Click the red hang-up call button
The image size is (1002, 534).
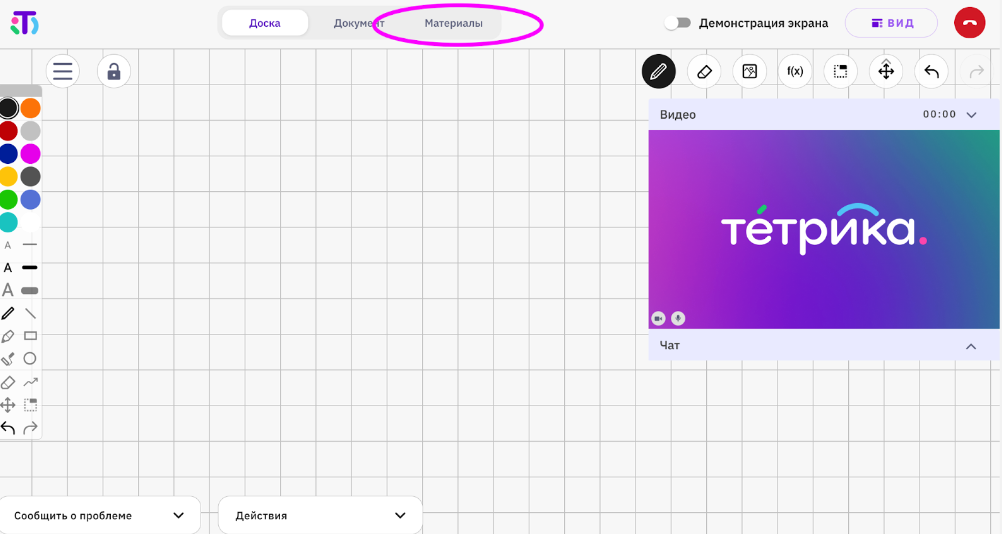(969, 23)
